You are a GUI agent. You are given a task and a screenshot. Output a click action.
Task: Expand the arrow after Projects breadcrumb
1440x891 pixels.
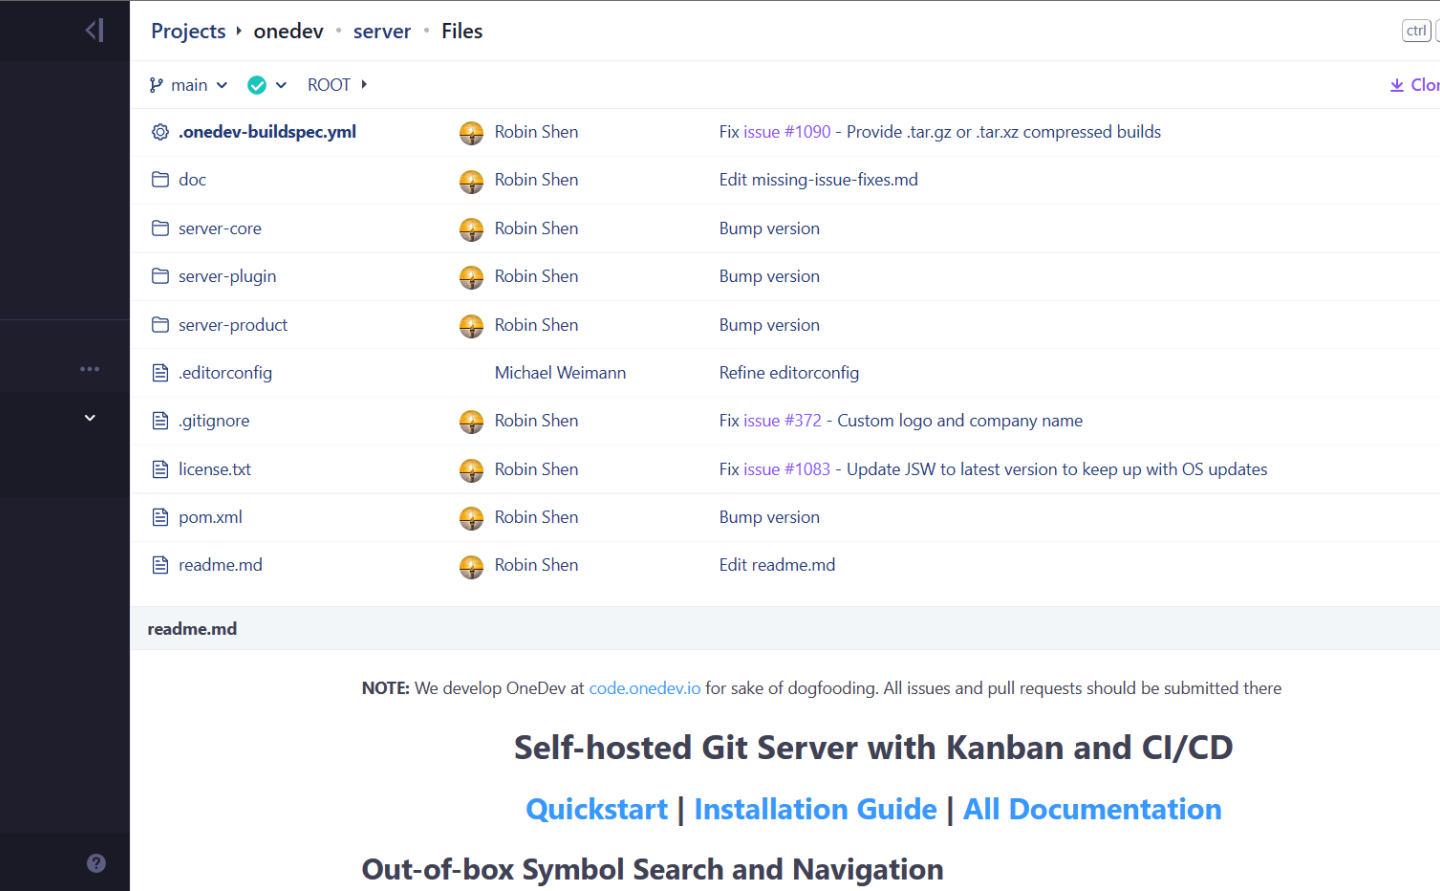(239, 31)
